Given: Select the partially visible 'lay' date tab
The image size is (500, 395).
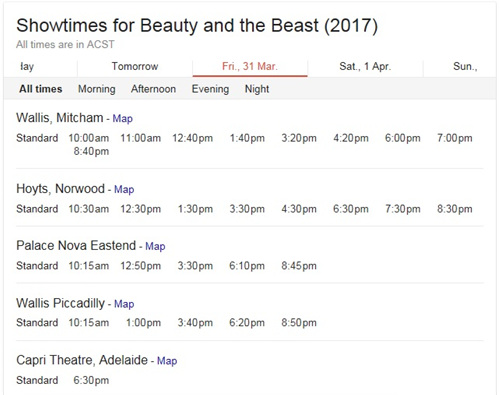Looking at the screenshot, I should coord(27,67).
